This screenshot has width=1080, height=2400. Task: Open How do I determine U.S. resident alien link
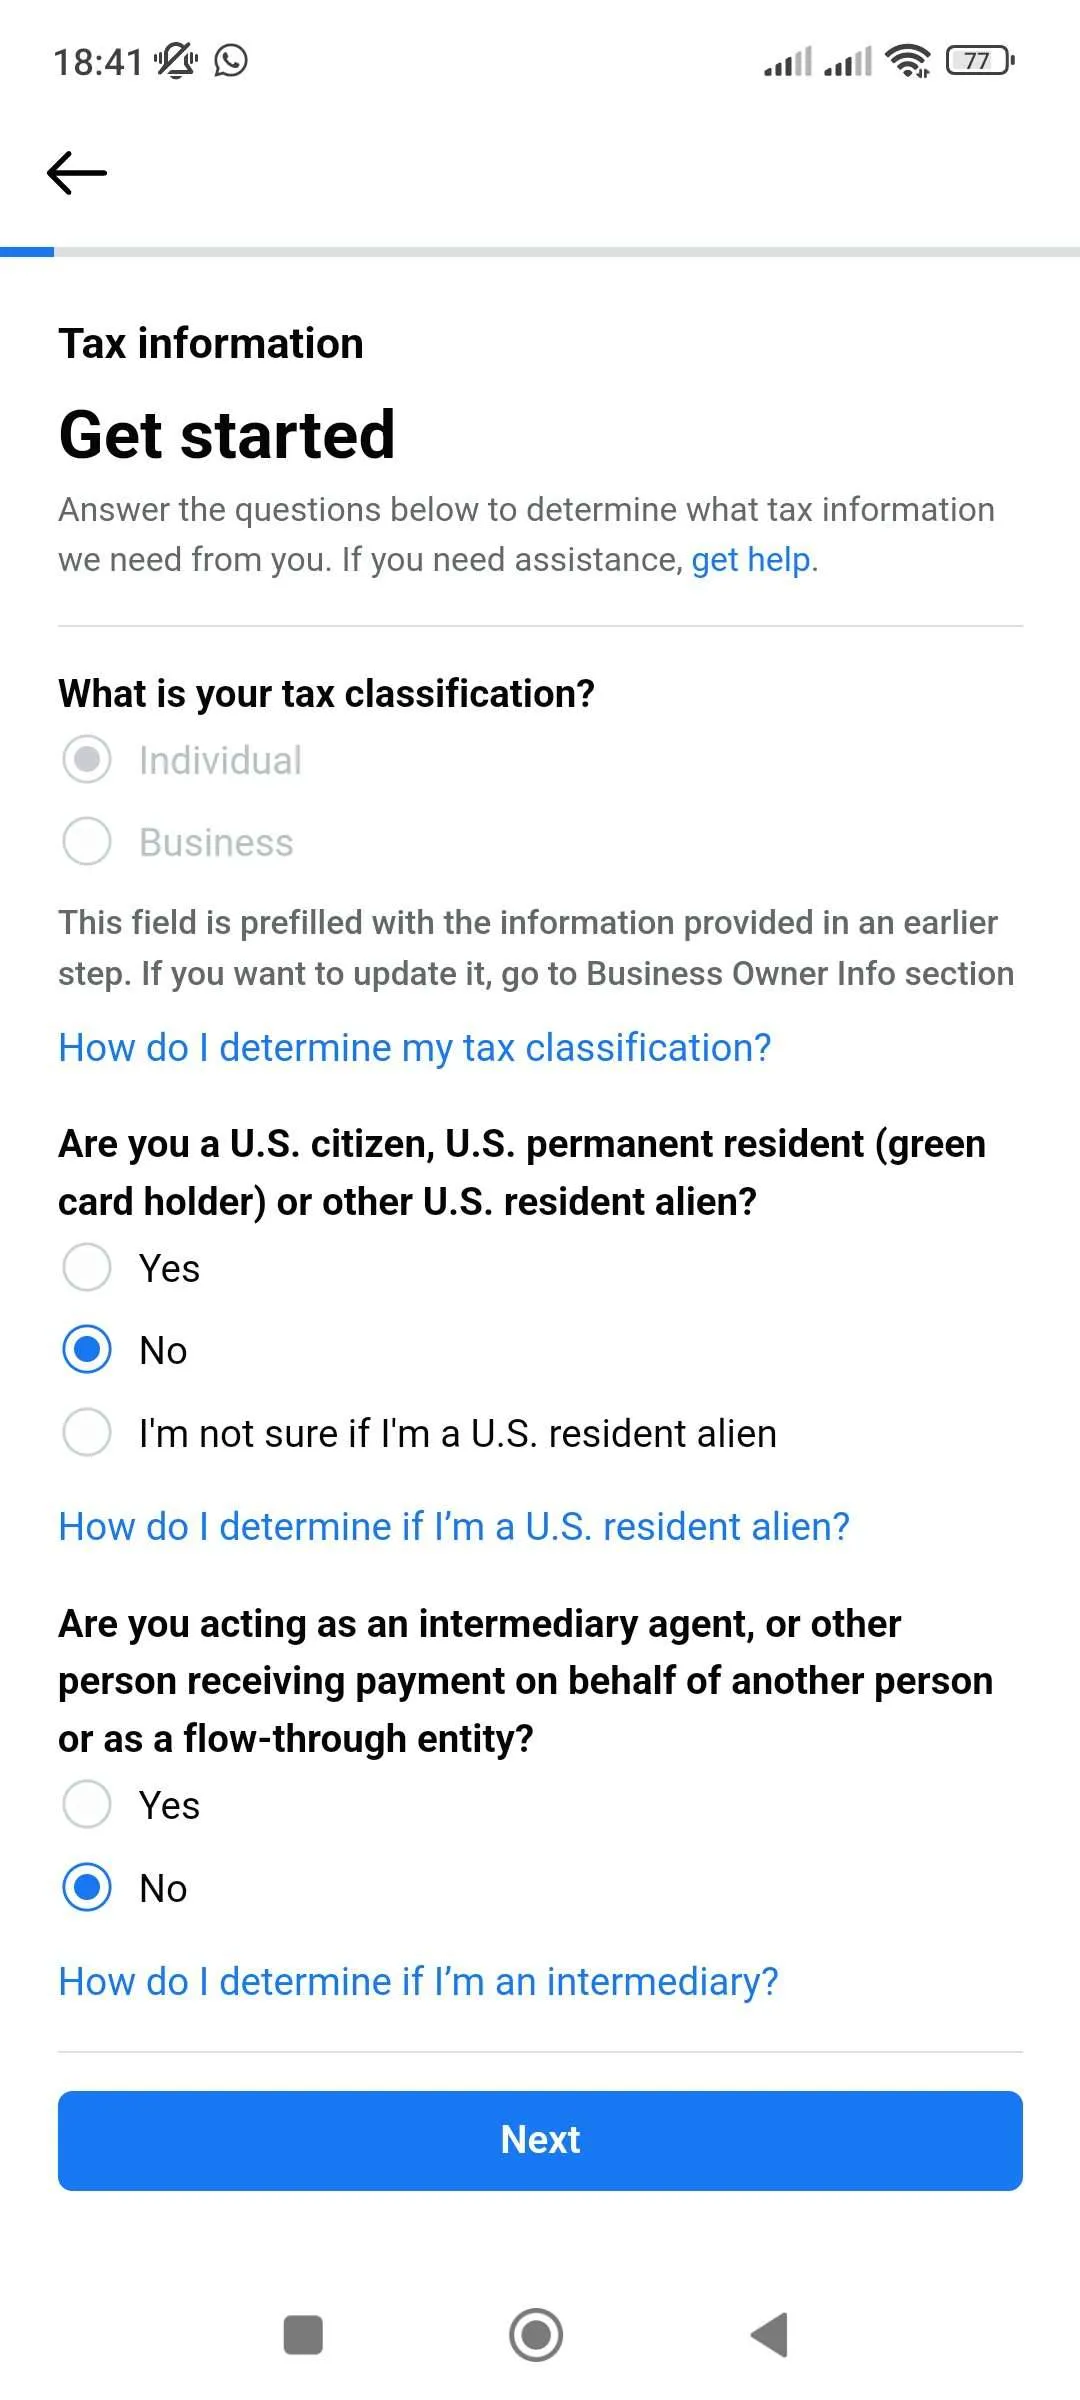point(454,1527)
